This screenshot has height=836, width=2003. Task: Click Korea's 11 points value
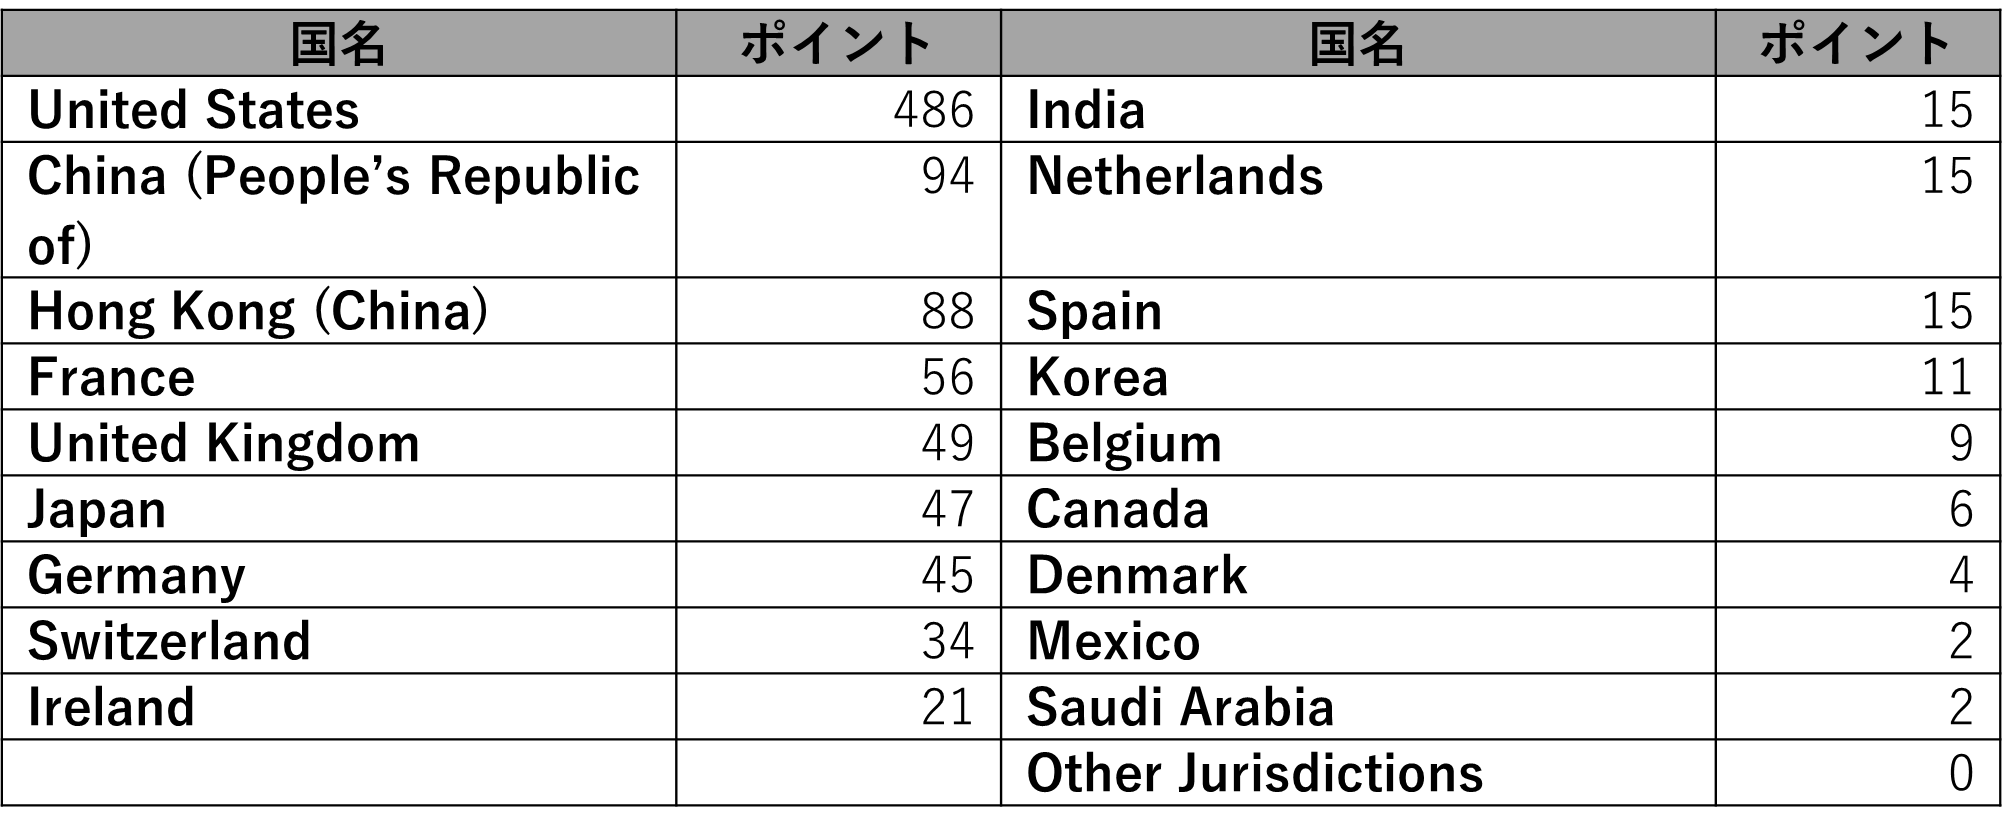click(x=1858, y=377)
